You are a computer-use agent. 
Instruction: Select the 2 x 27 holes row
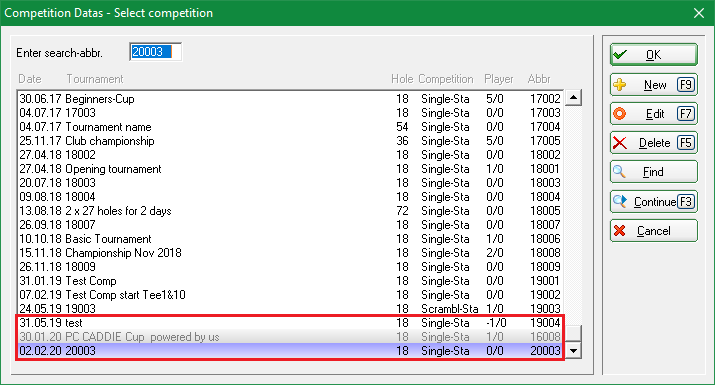[290, 211]
